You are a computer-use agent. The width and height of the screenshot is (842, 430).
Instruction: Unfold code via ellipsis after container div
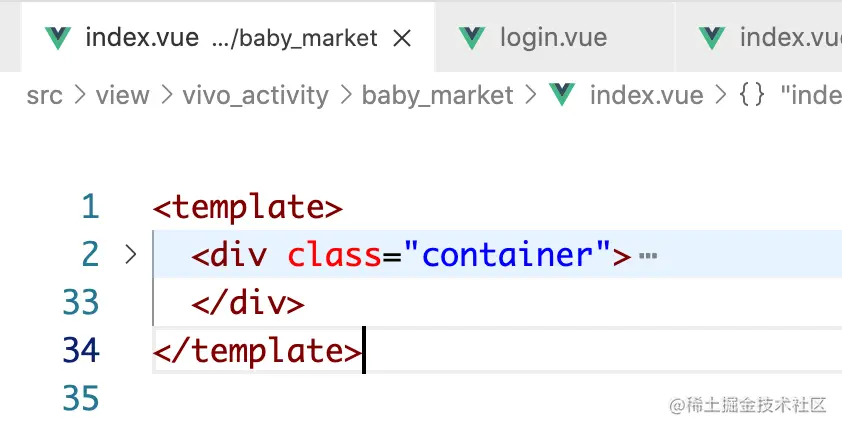click(648, 256)
